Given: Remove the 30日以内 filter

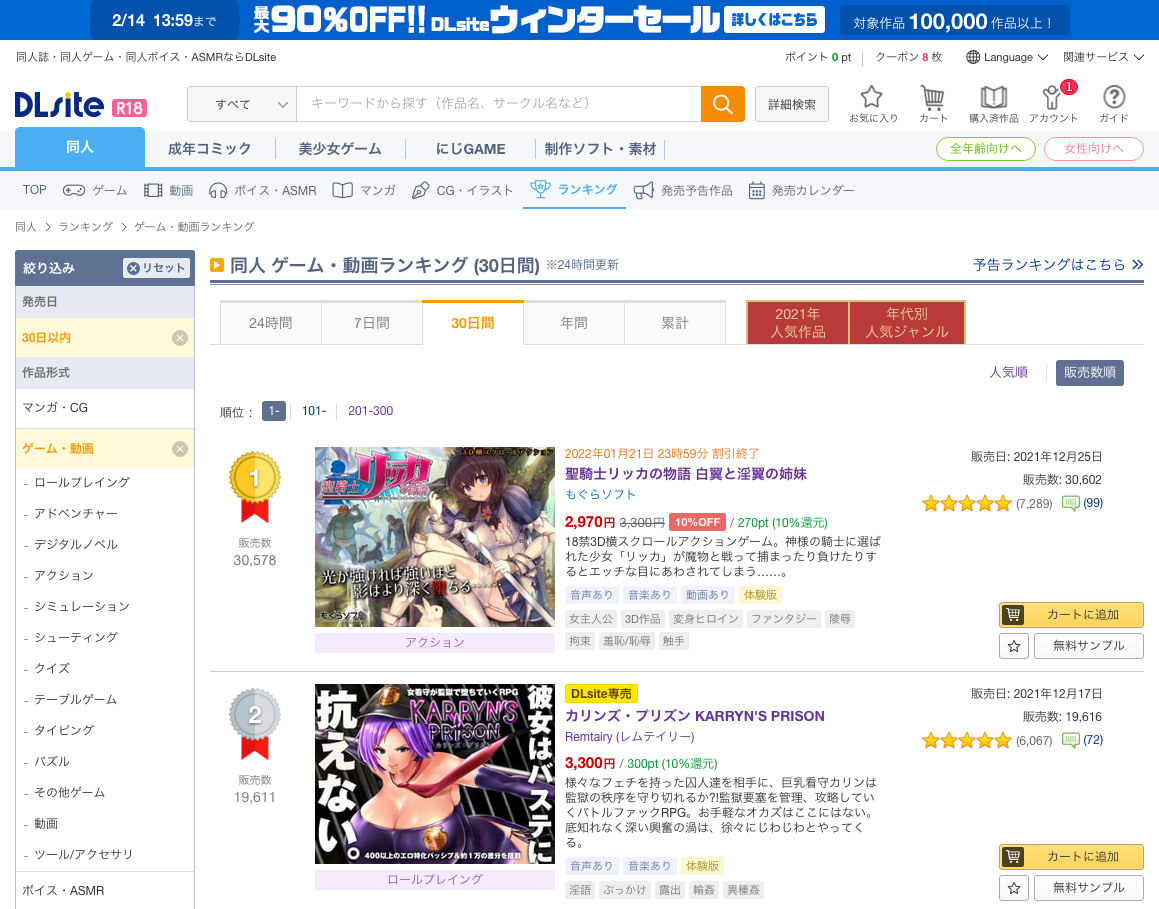Looking at the screenshot, I should [180, 338].
